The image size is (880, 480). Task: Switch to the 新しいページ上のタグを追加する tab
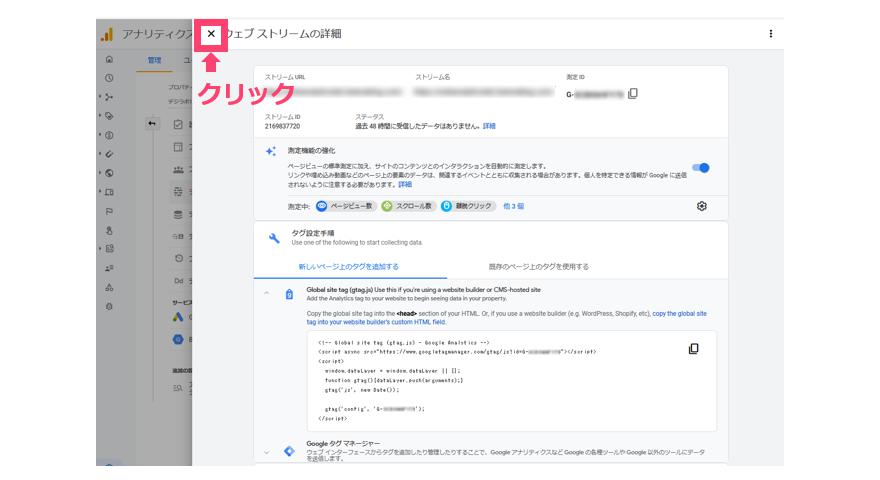pos(349,267)
